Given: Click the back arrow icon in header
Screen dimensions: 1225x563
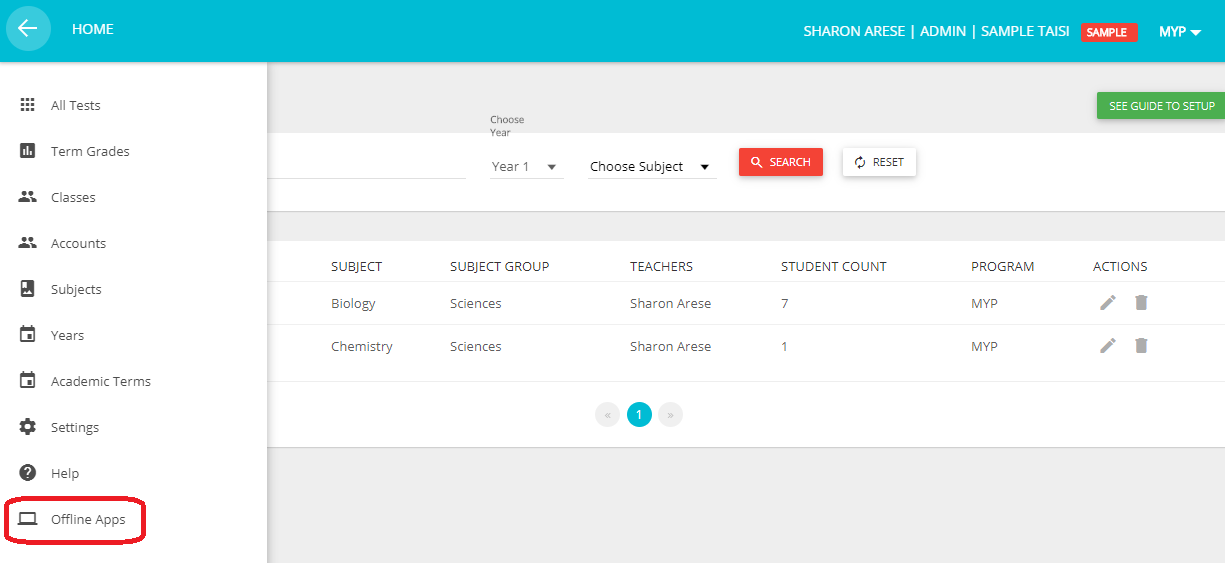Looking at the screenshot, I should tap(28, 29).
